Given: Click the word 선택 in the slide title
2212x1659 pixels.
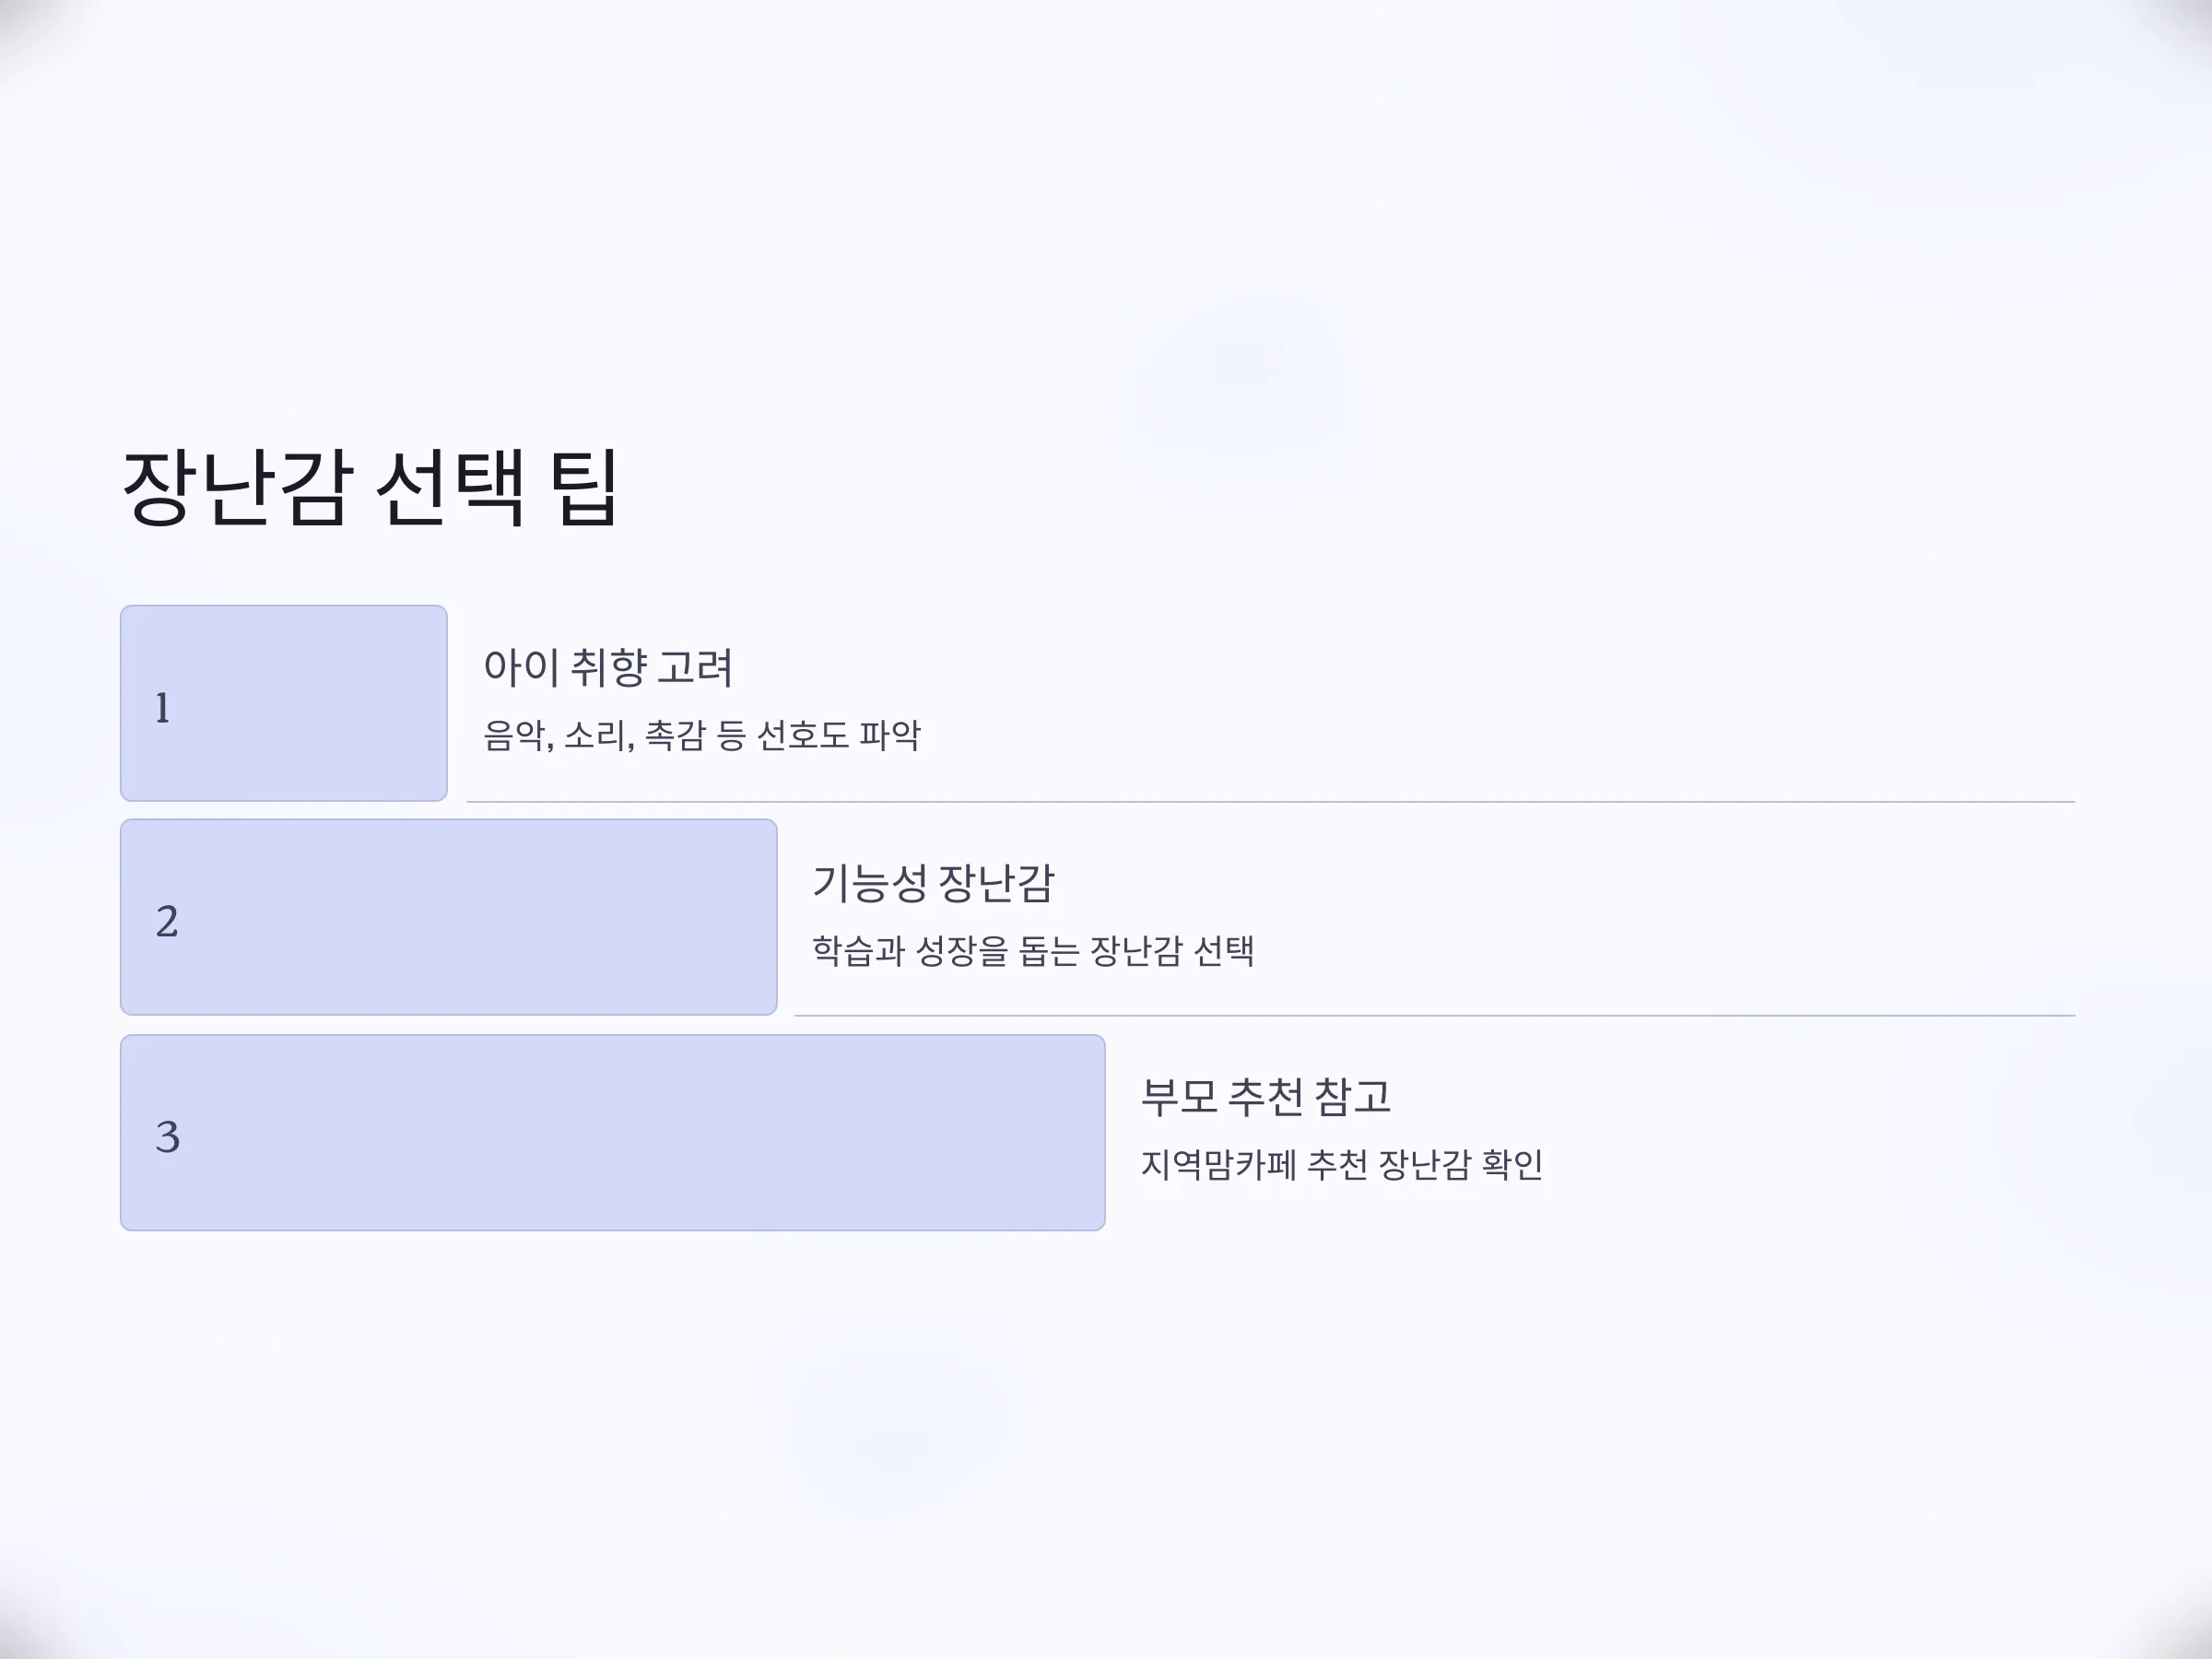Looking at the screenshot, I should (450, 488).
